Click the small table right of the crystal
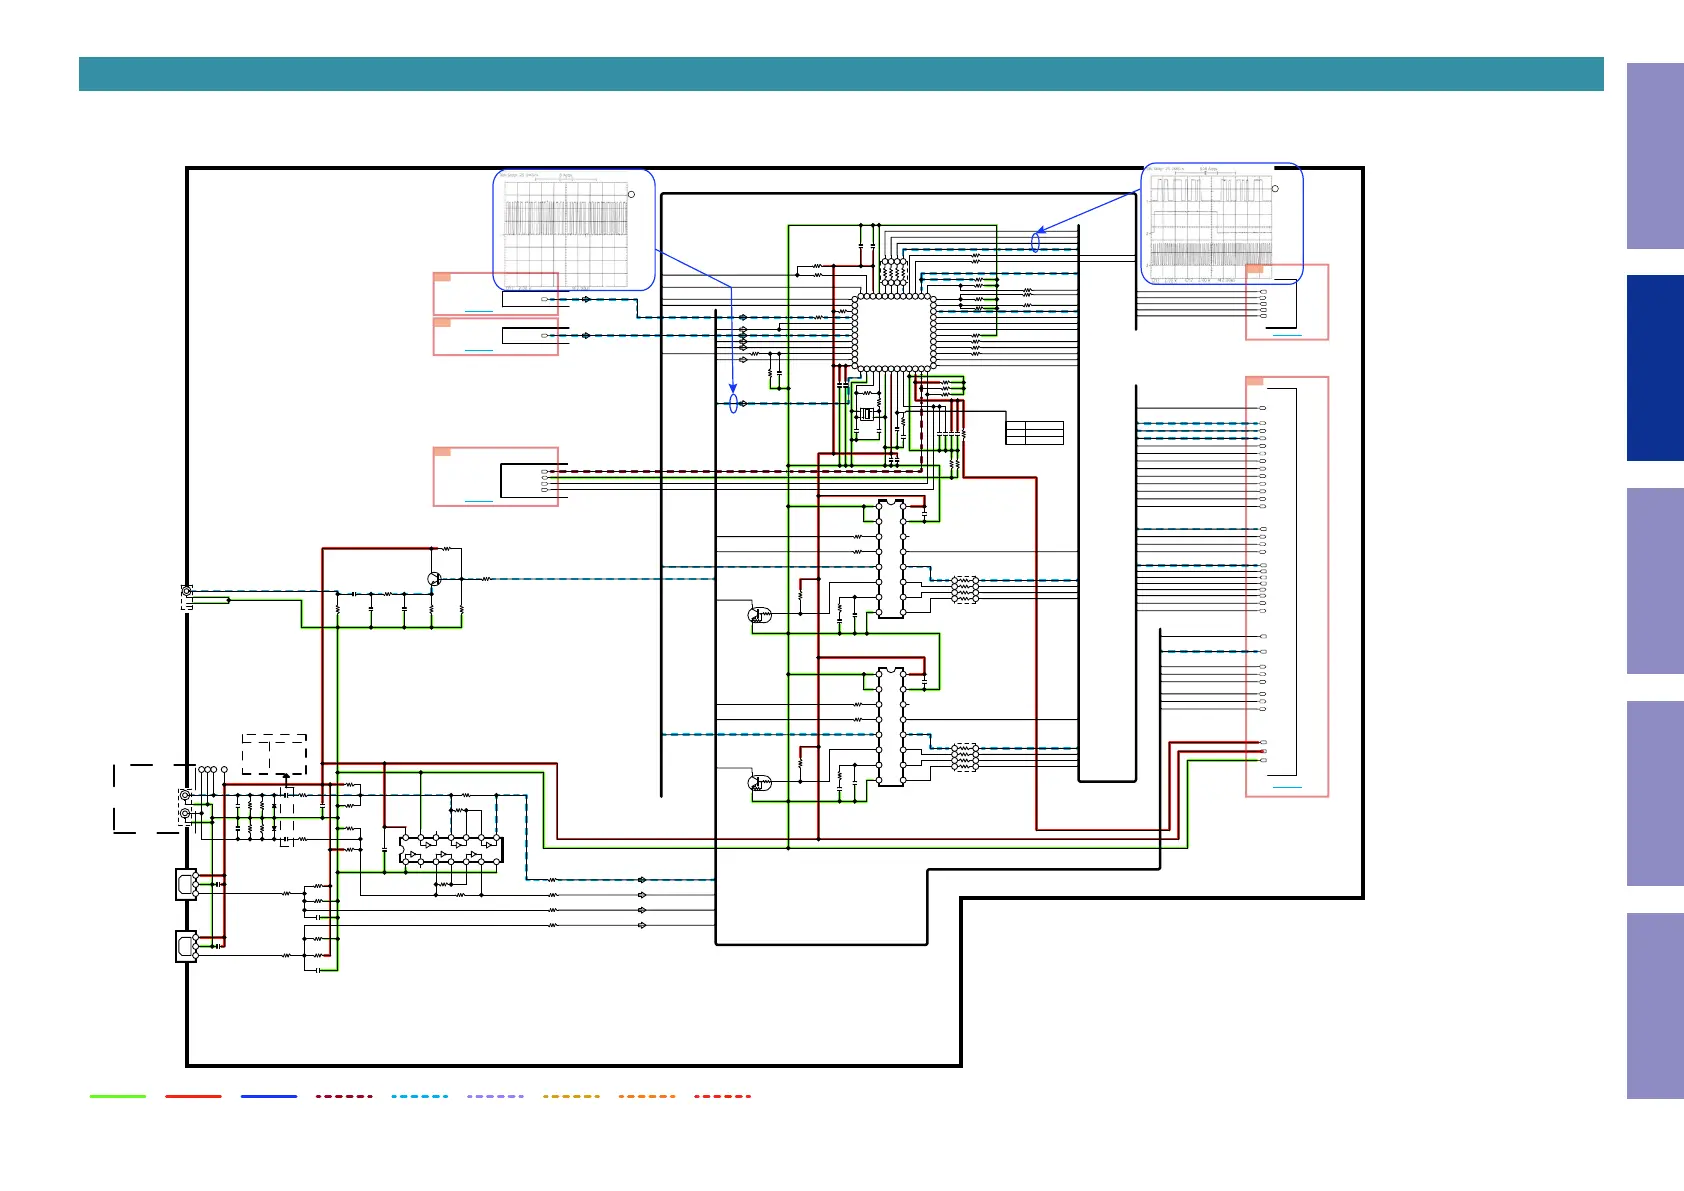 [x=1034, y=433]
